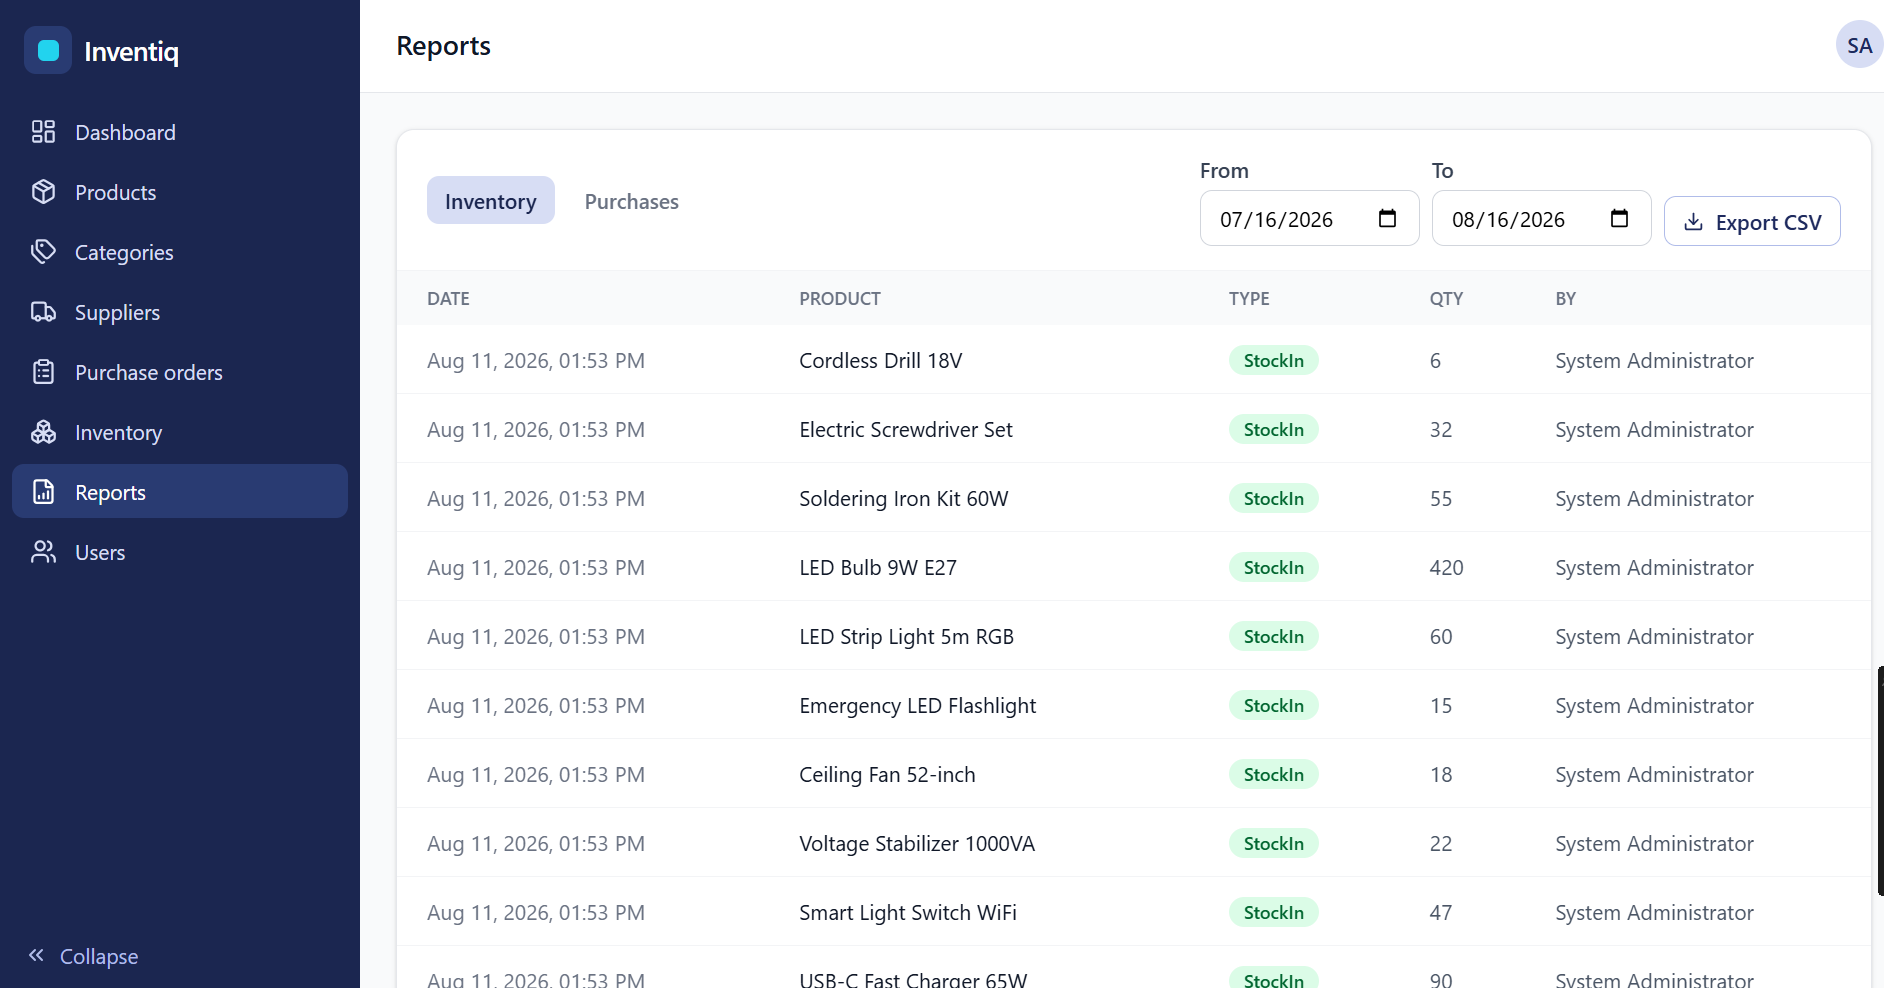Open Purchase orders menu label

pyautogui.click(x=149, y=372)
